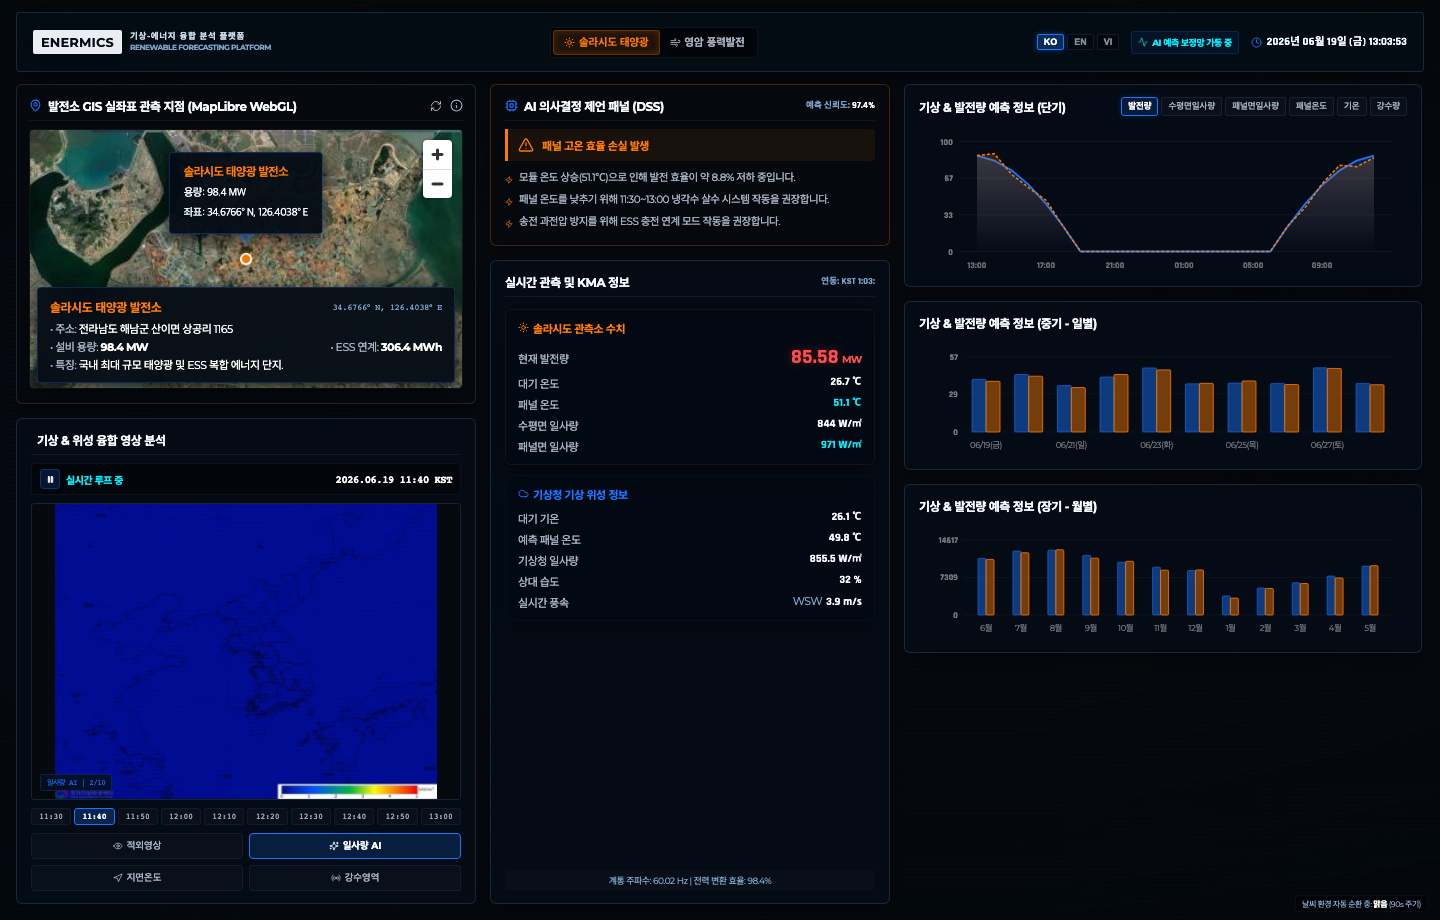Screen dimensions: 1440x920
Task: Select the 12:20 satellite frame
Action: [268, 817]
